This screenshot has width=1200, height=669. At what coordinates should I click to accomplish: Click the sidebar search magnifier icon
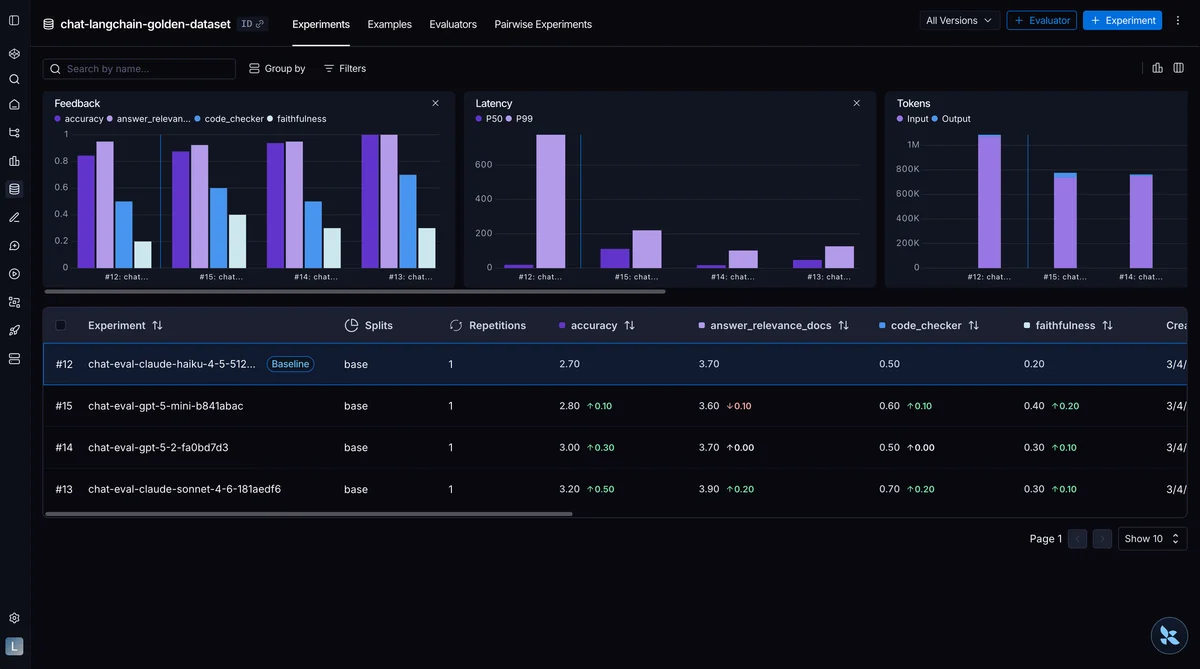[14, 79]
